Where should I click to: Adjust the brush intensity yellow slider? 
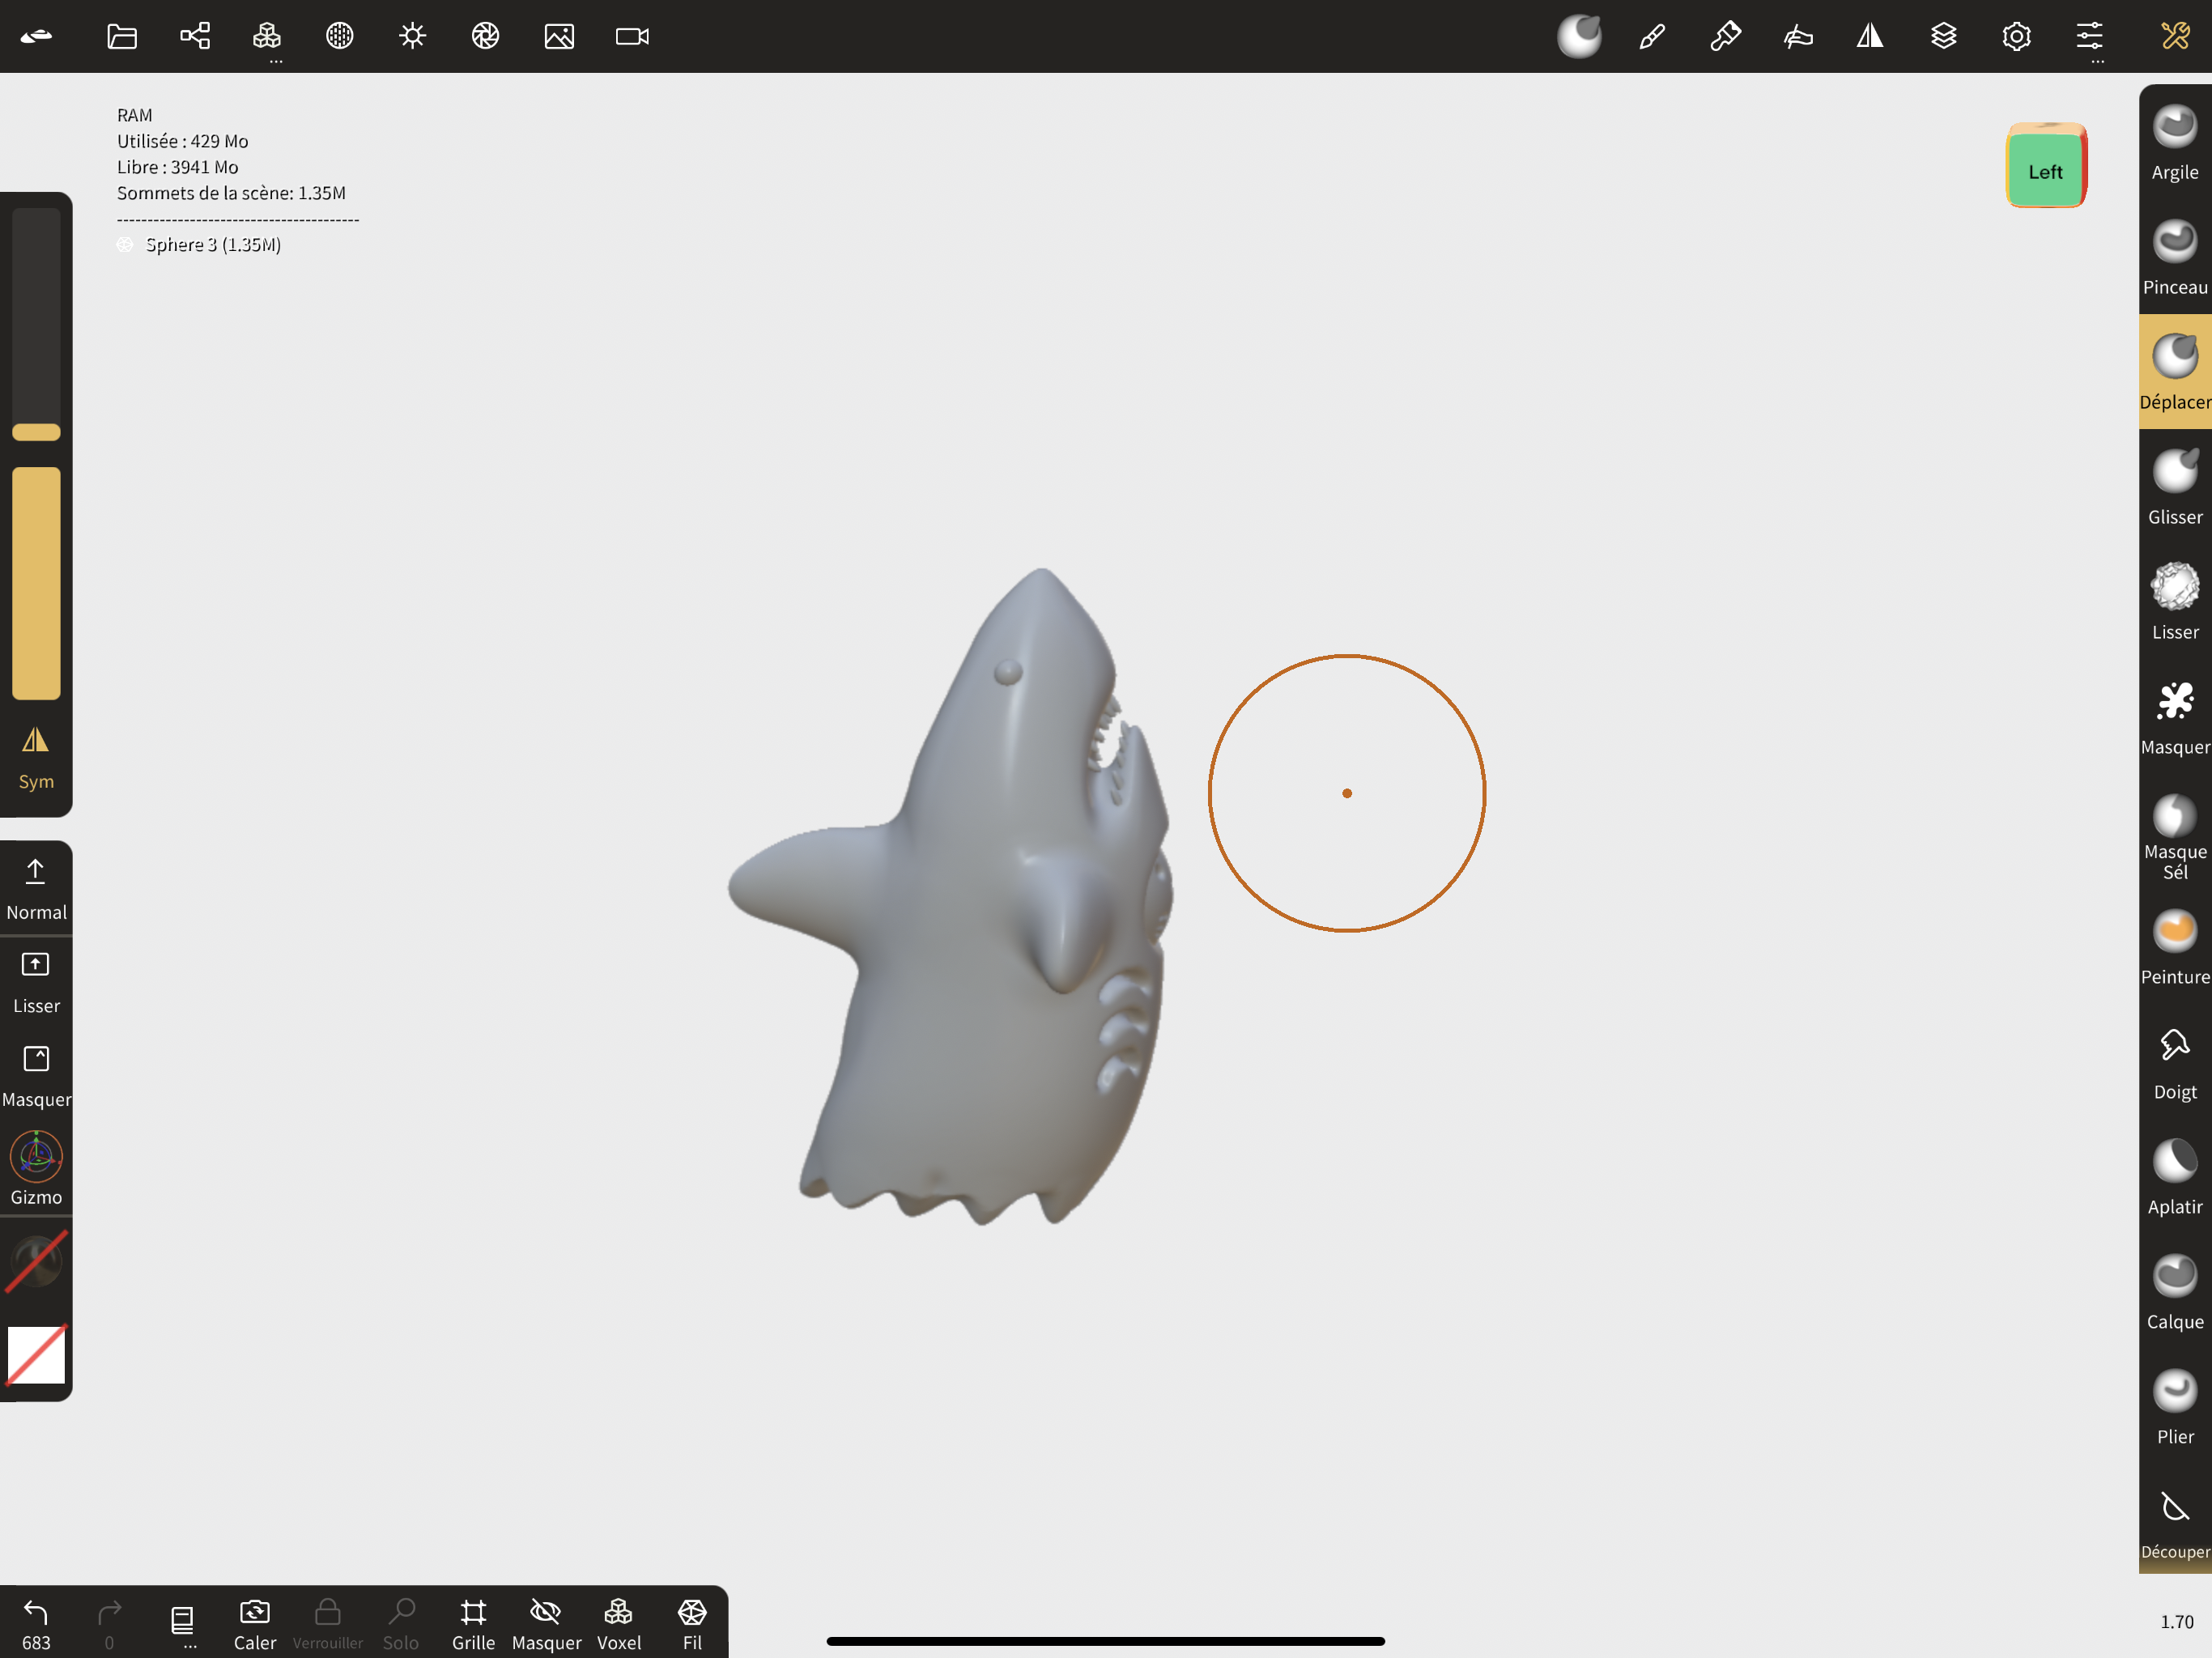tap(36, 583)
